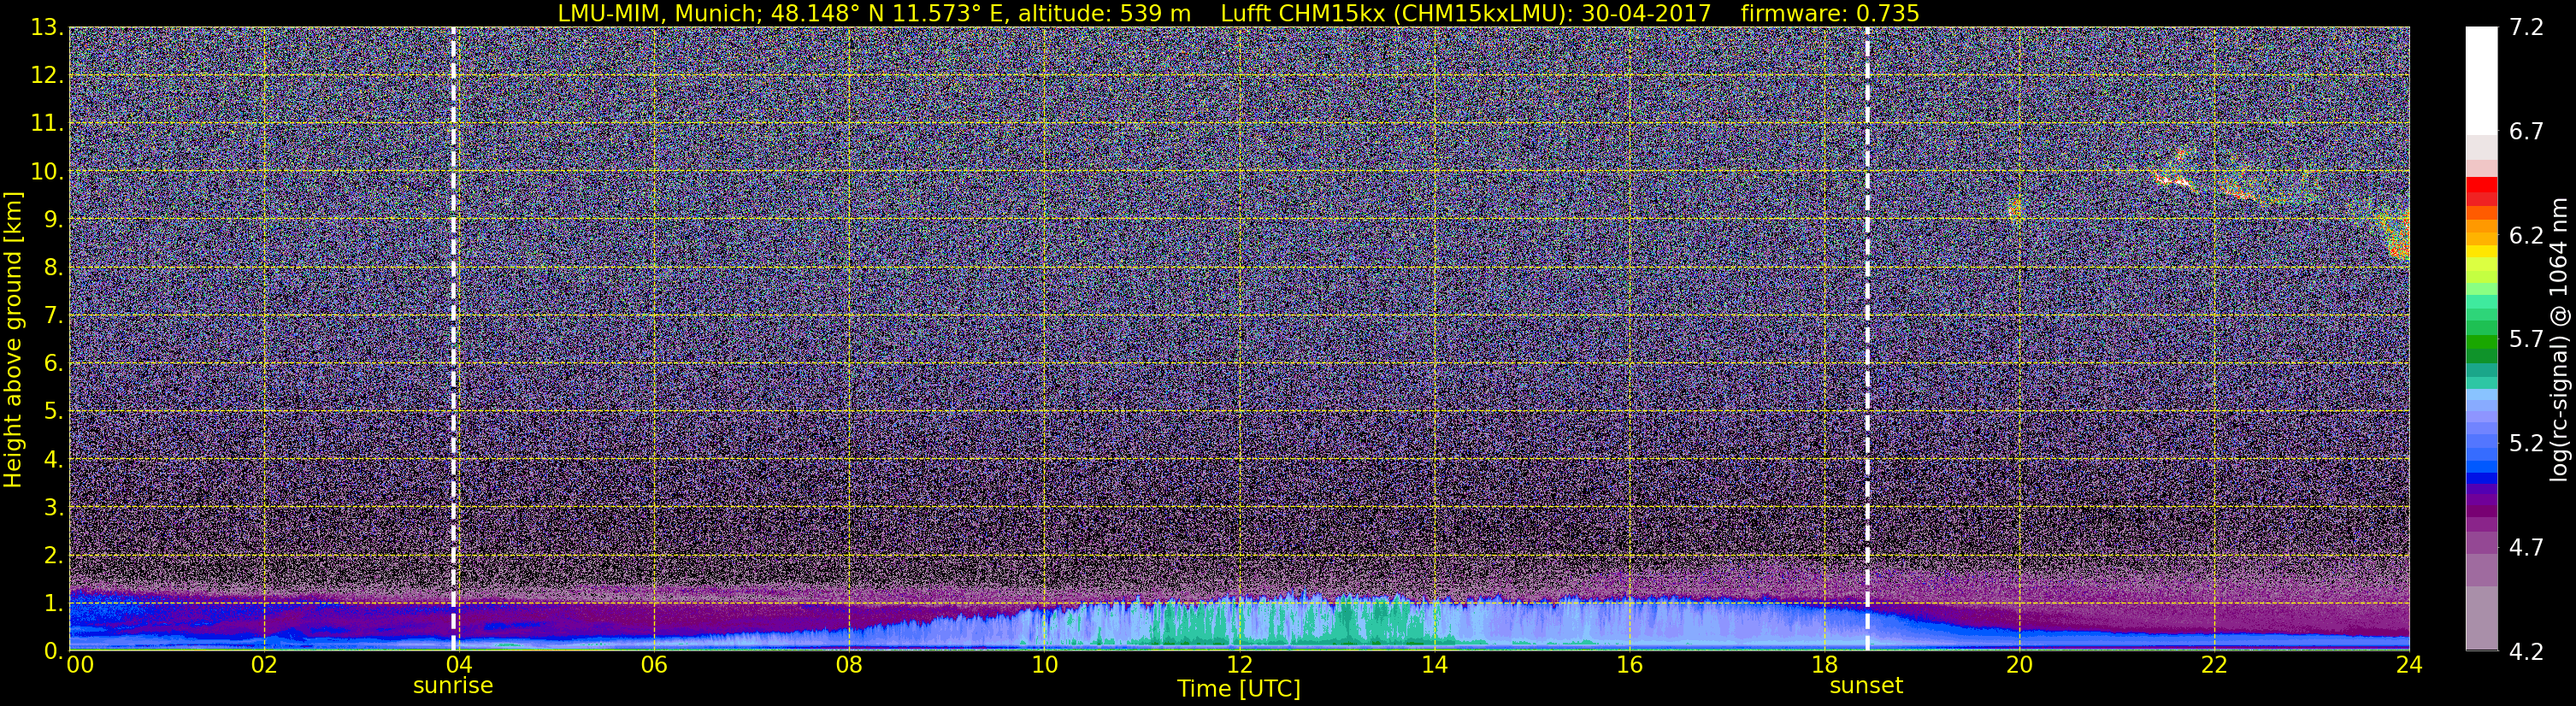The width and height of the screenshot is (2576, 706).
Task: Click the height axis tick label '1.'
Action: pyautogui.click(x=54, y=603)
